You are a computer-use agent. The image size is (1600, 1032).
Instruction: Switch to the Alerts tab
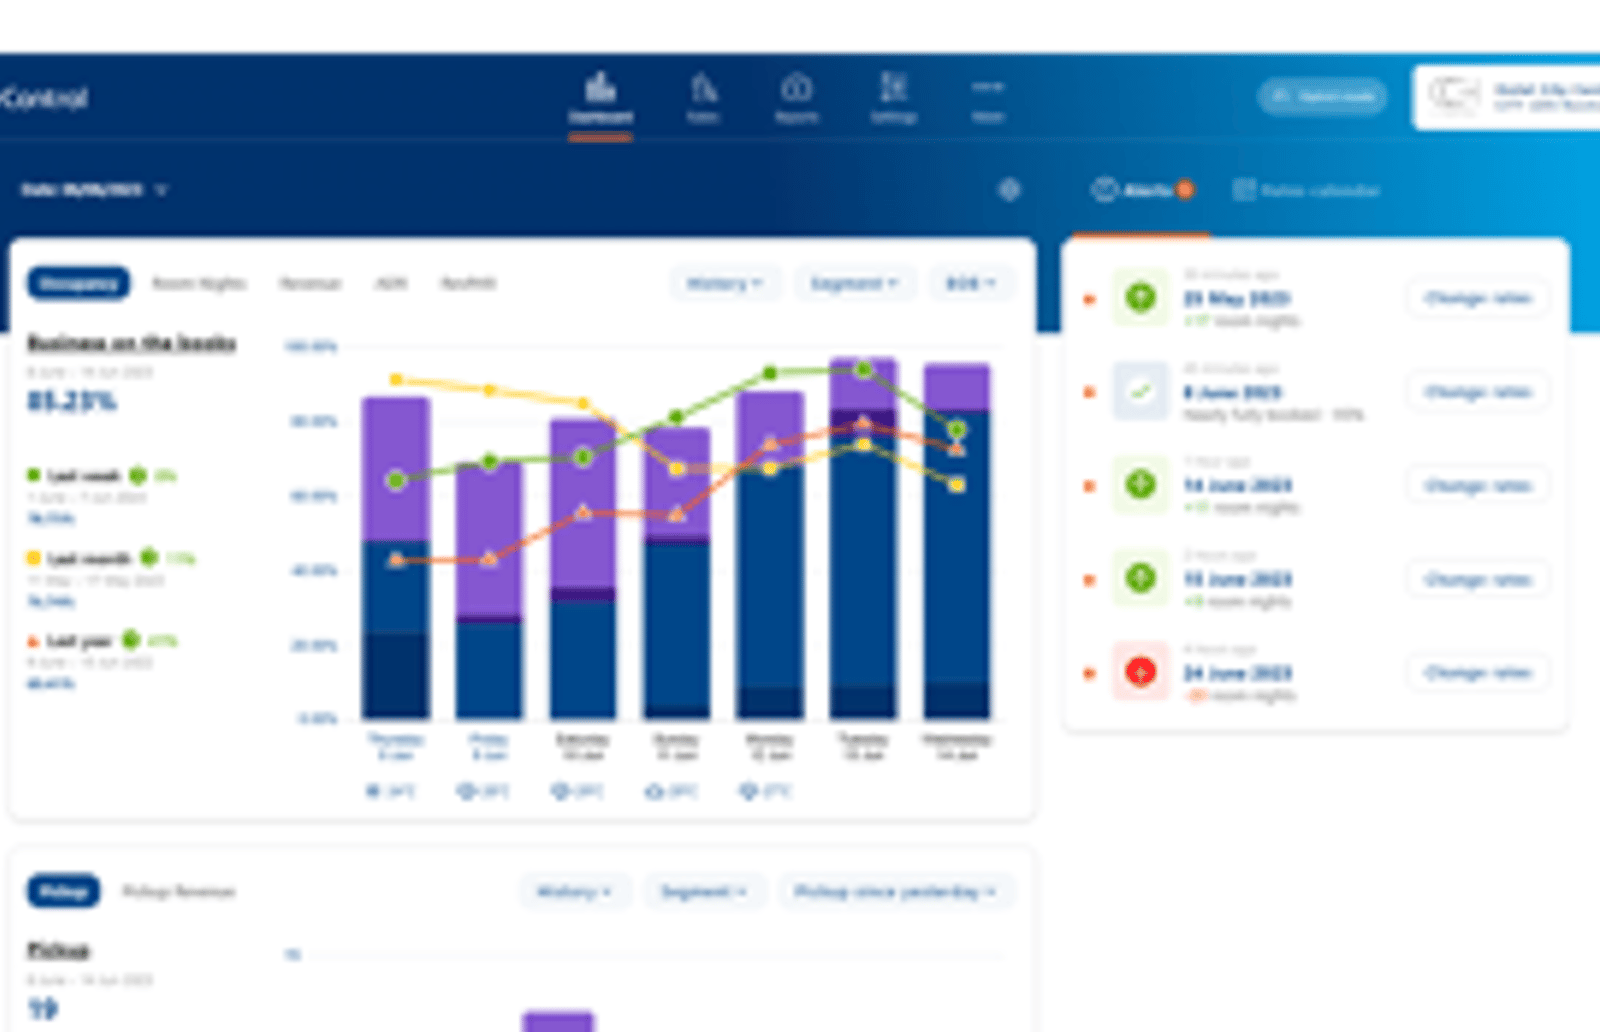click(x=1142, y=190)
